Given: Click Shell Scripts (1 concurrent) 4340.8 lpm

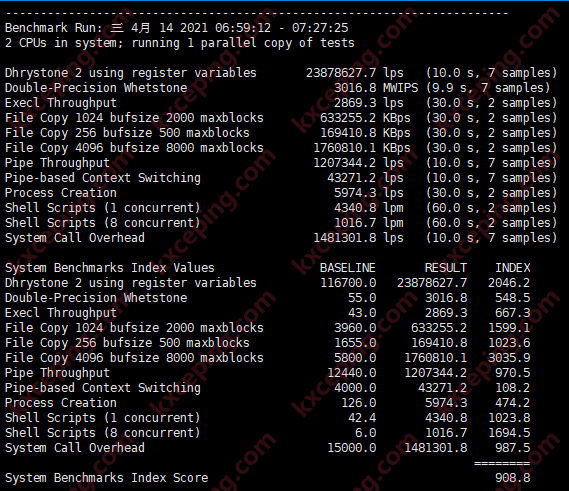Looking at the screenshot, I should click(368, 208).
